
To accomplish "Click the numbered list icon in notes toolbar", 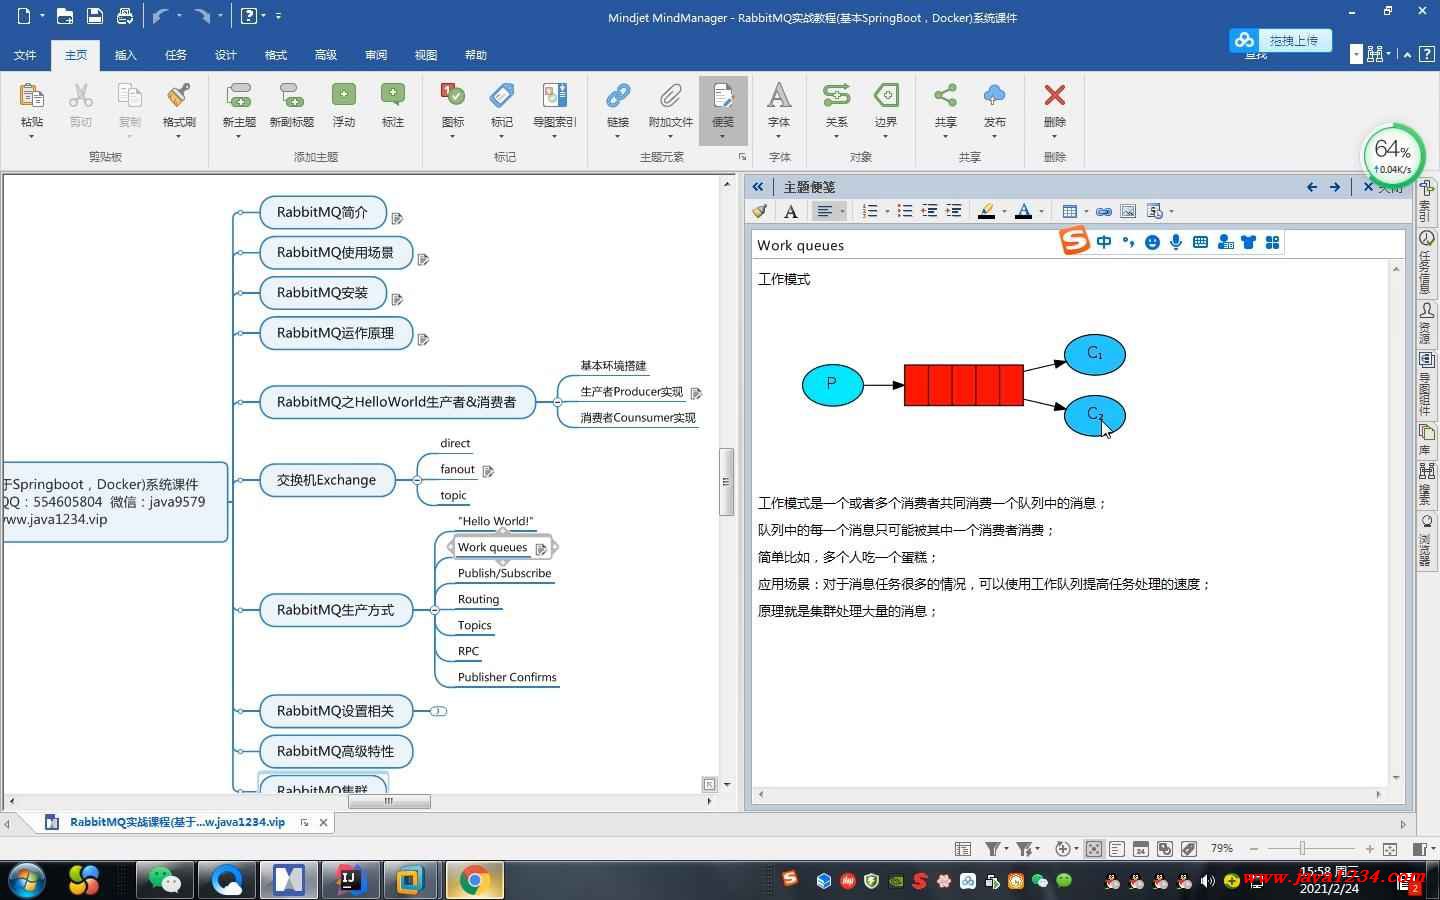I will [870, 211].
